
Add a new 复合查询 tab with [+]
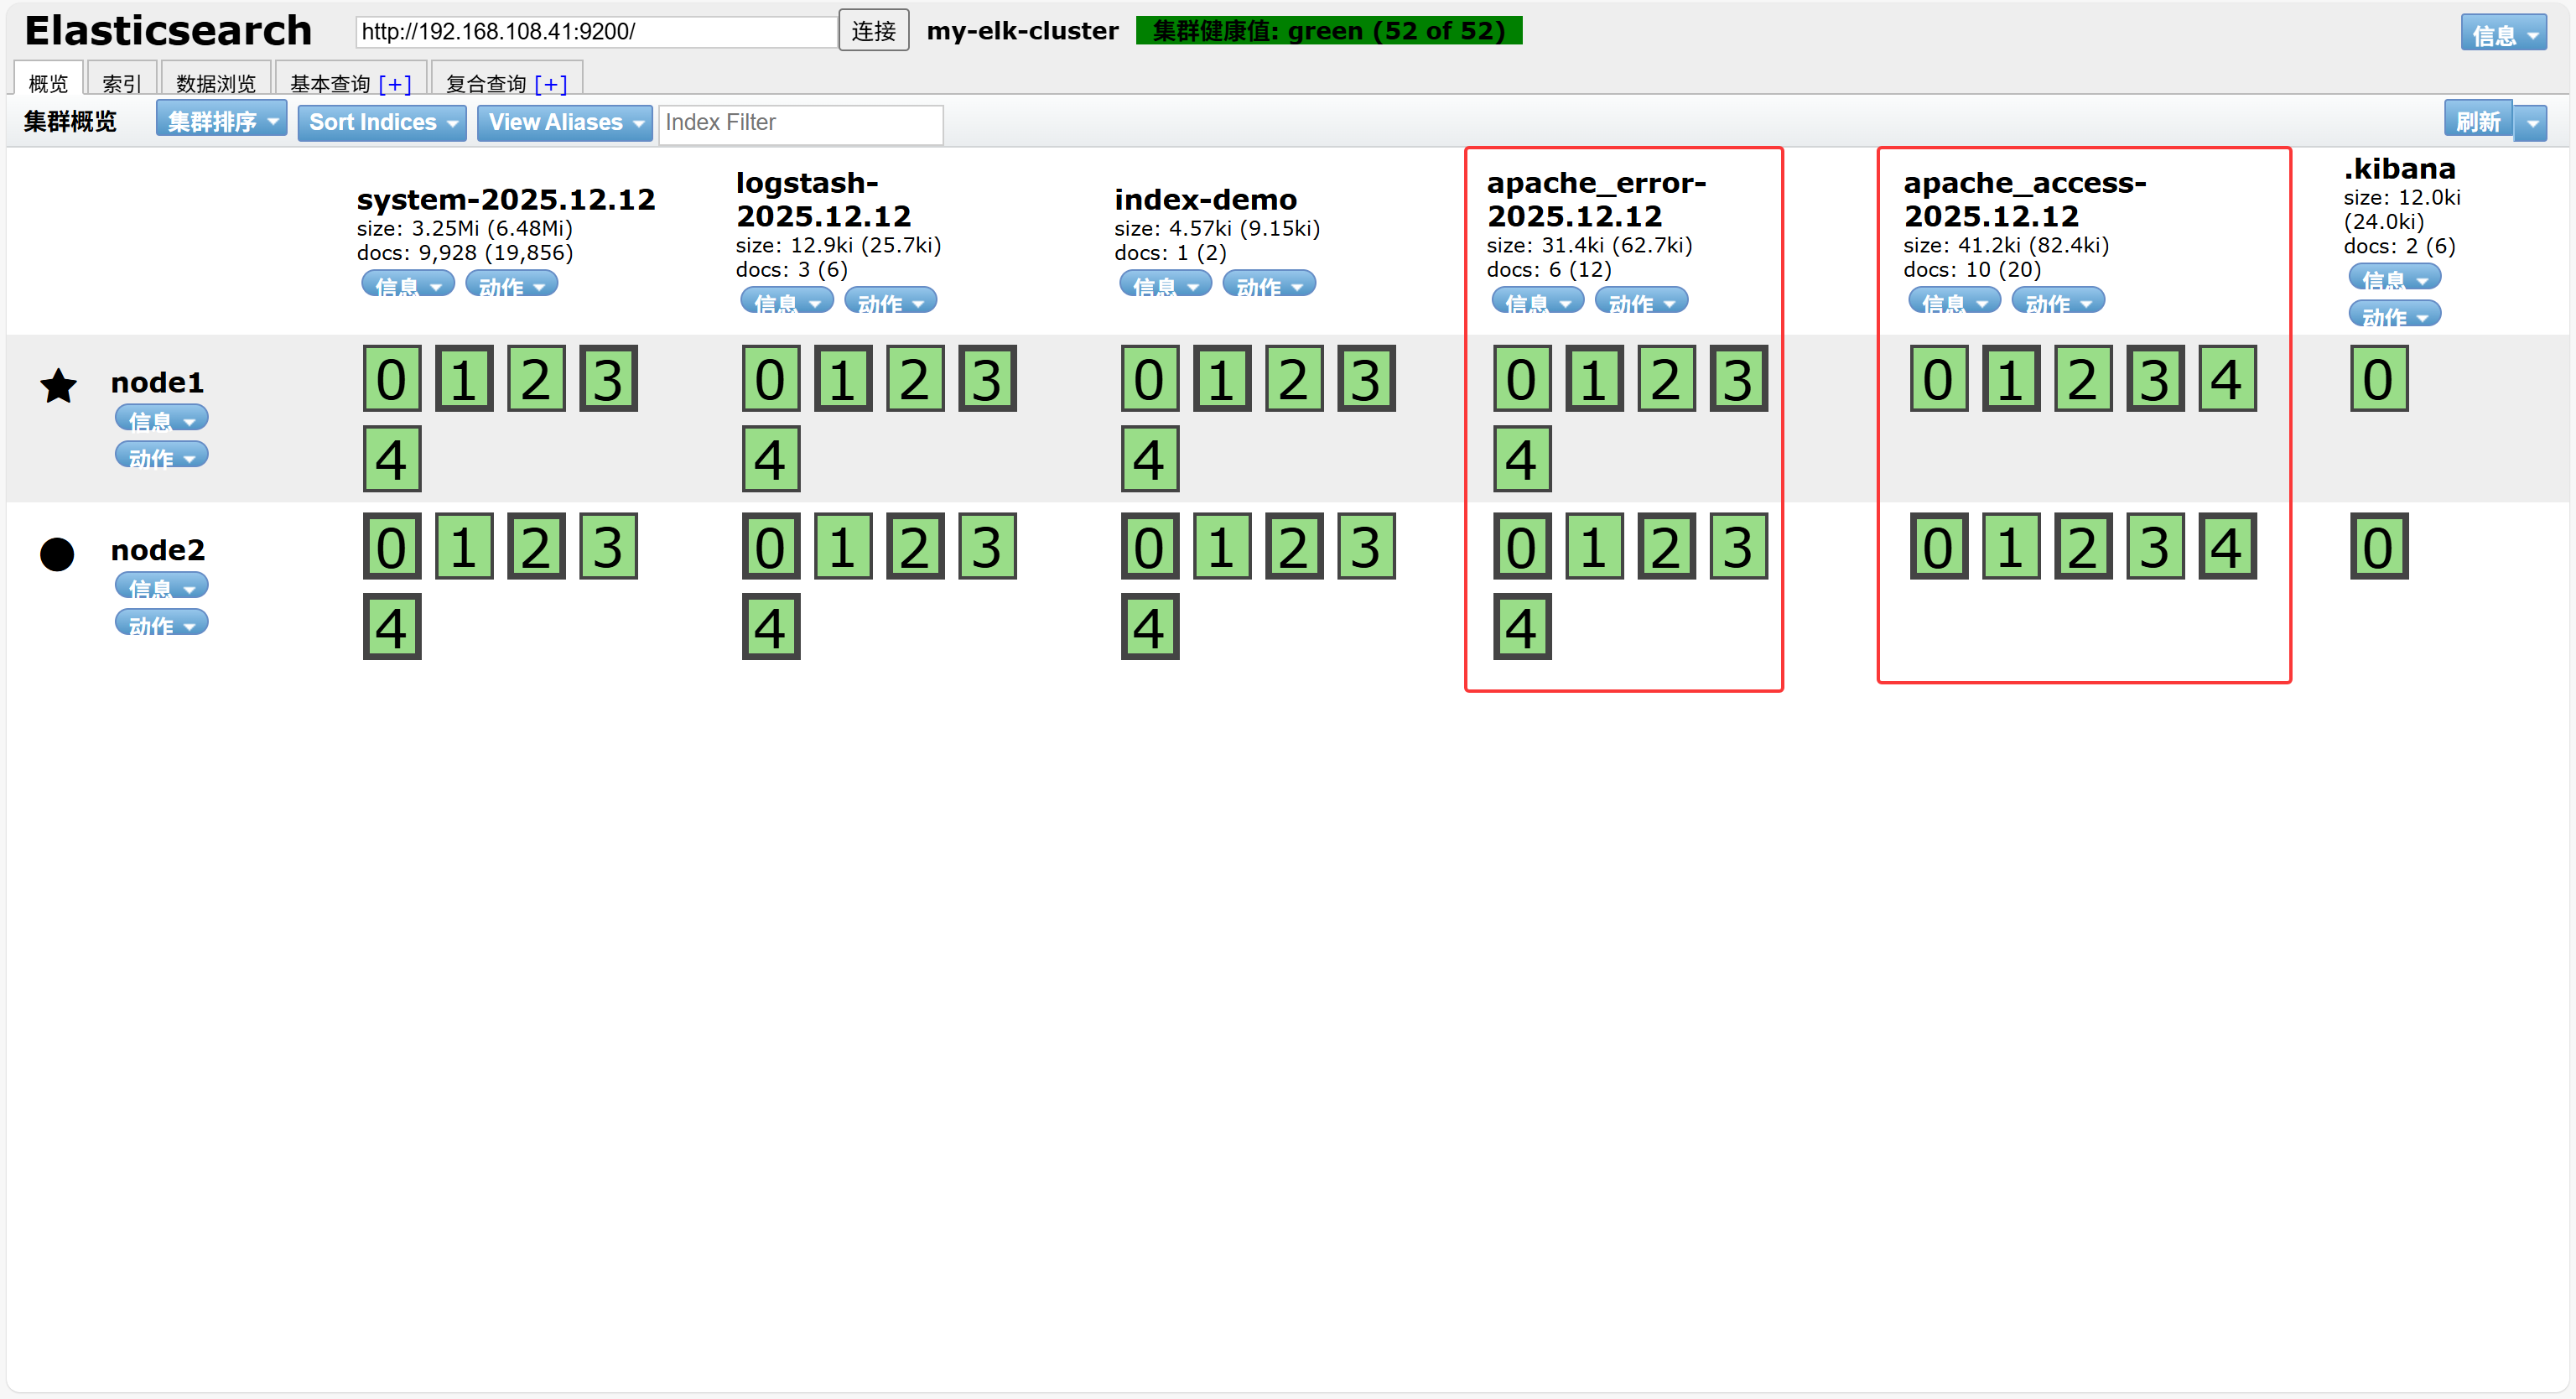tap(551, 83)
